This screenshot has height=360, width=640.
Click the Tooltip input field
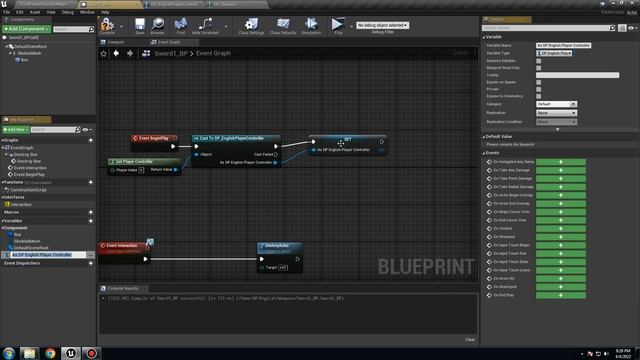577,75
